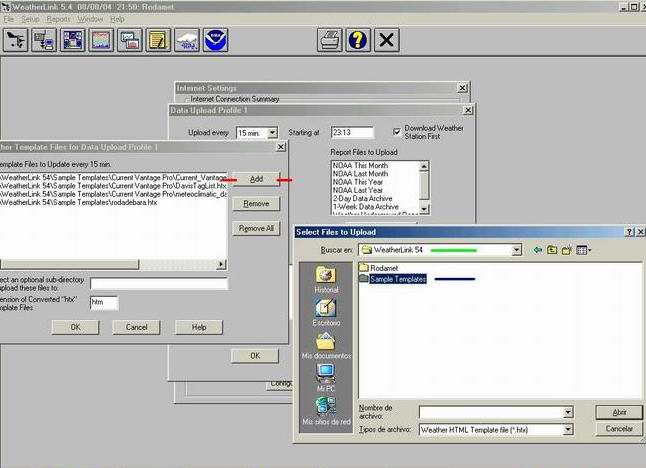
Task: Open the Reports menu
Action: tap(59, 19)
